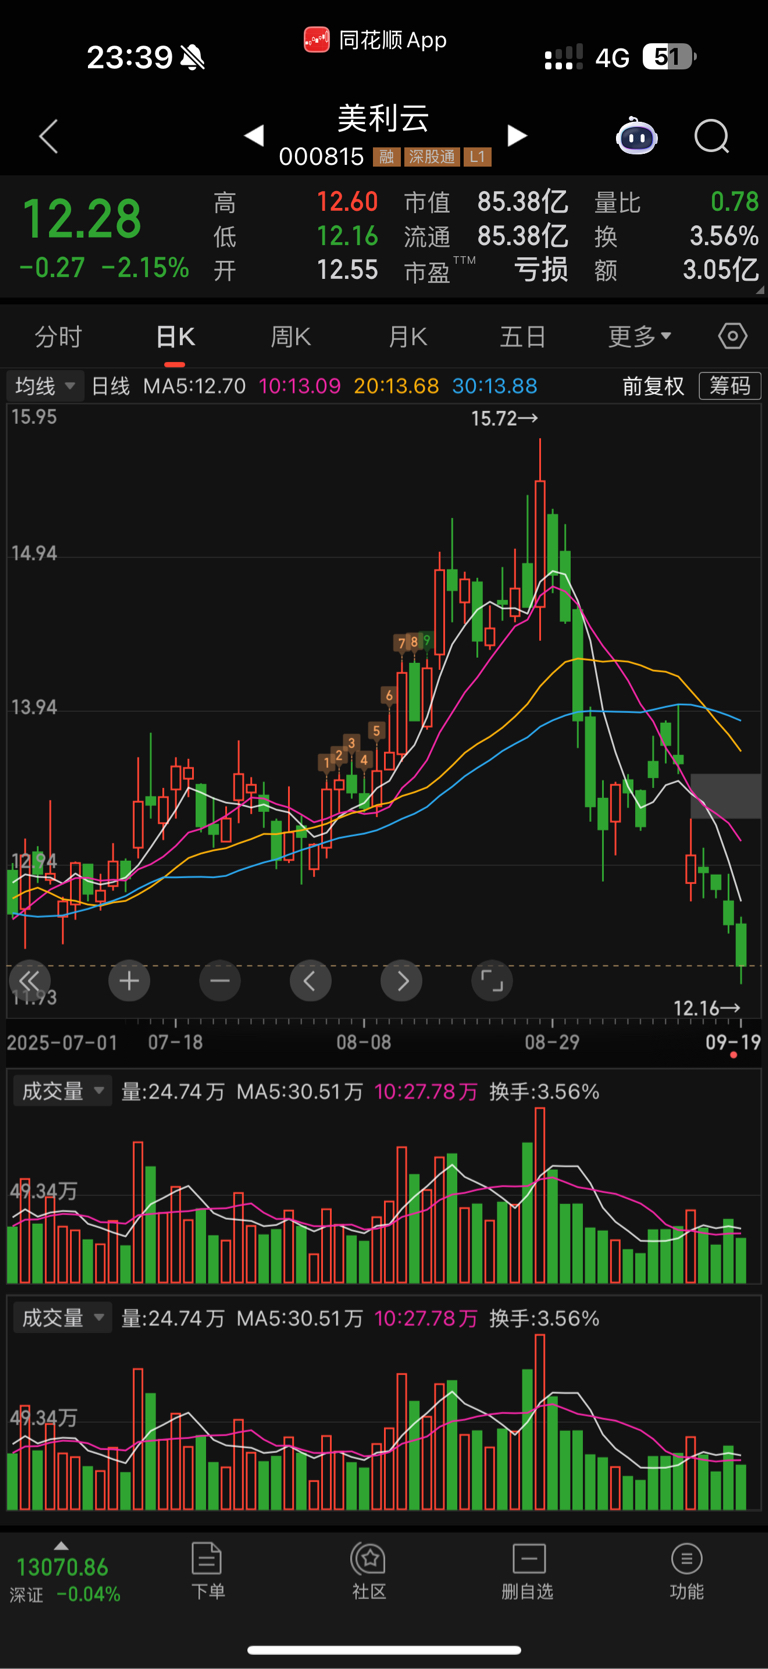Viewport: 768px width, 1669px height.
Task: Open 均线 indicator dropdown
Action: [45, 386]
